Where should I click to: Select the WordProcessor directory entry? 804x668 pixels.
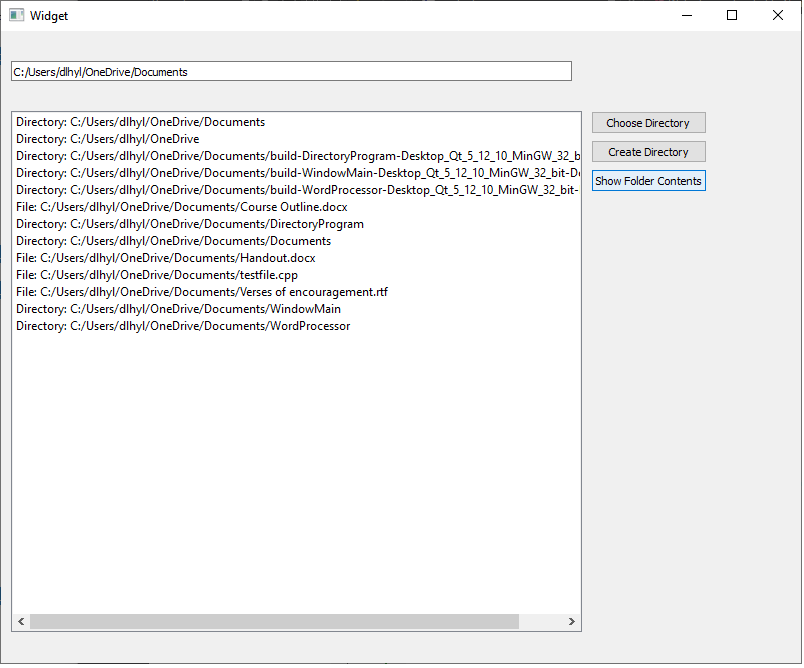(x=181, y=325)
